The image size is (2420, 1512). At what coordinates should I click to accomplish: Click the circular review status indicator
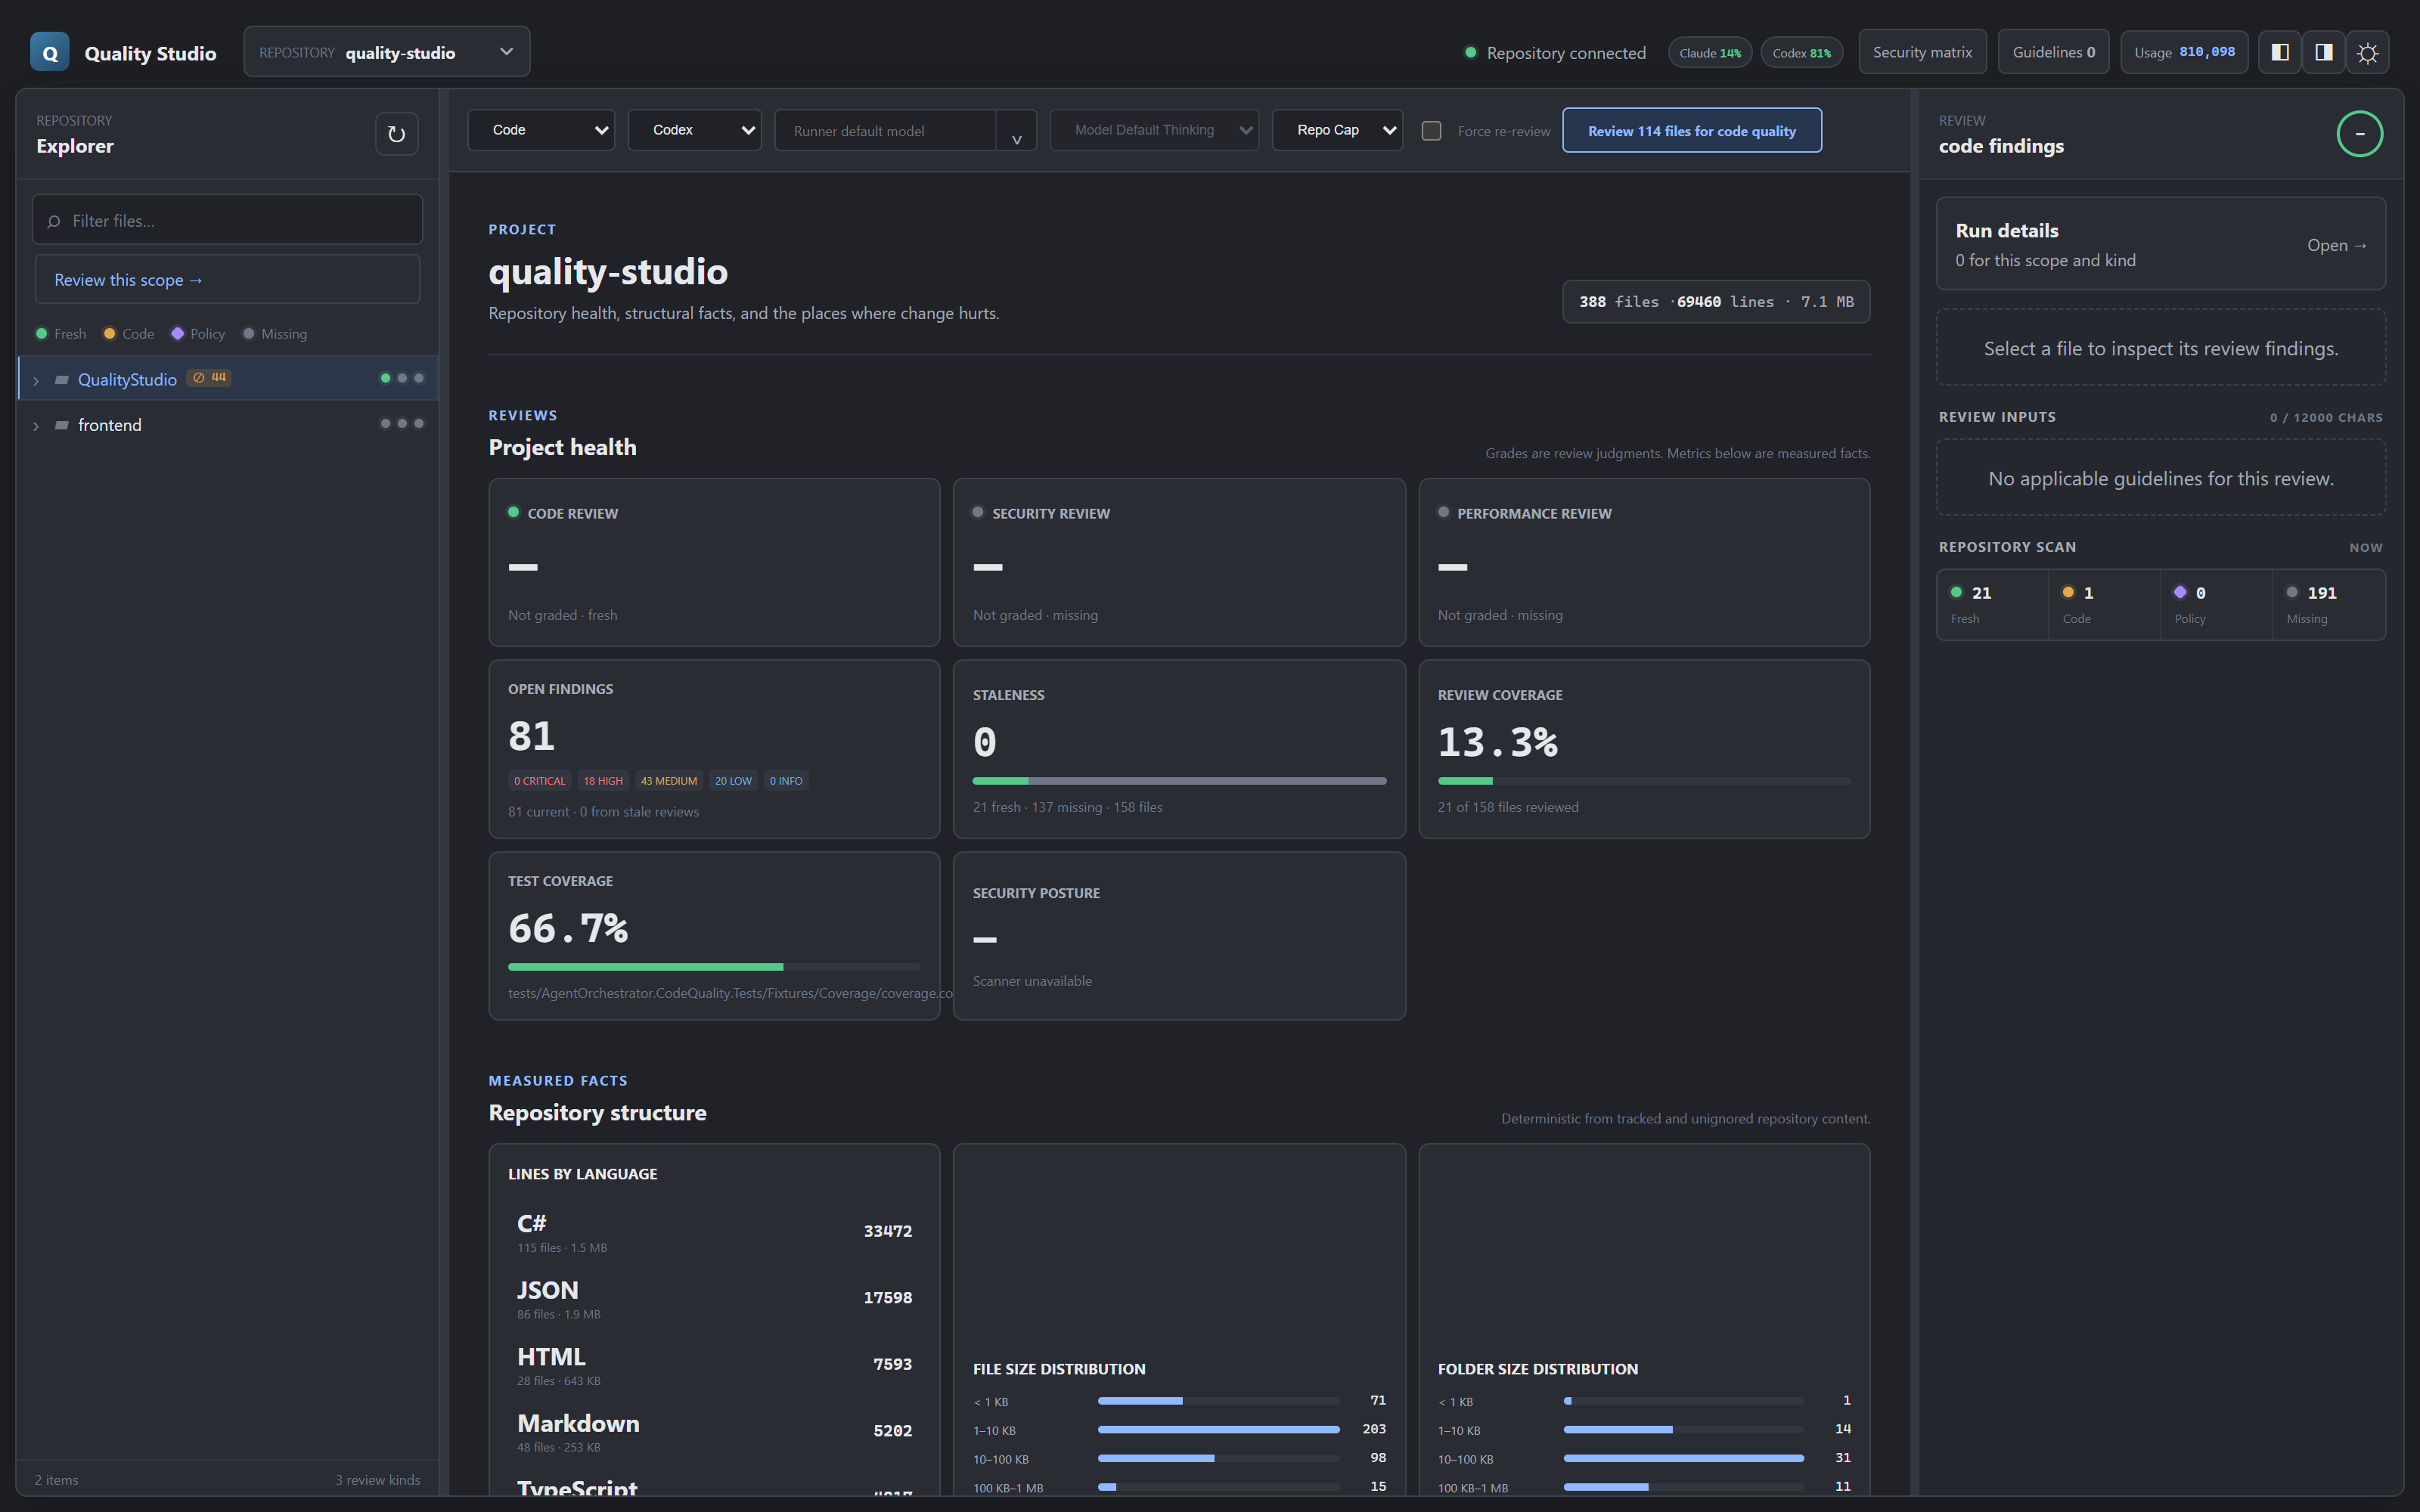click(x=2360, y=134)
